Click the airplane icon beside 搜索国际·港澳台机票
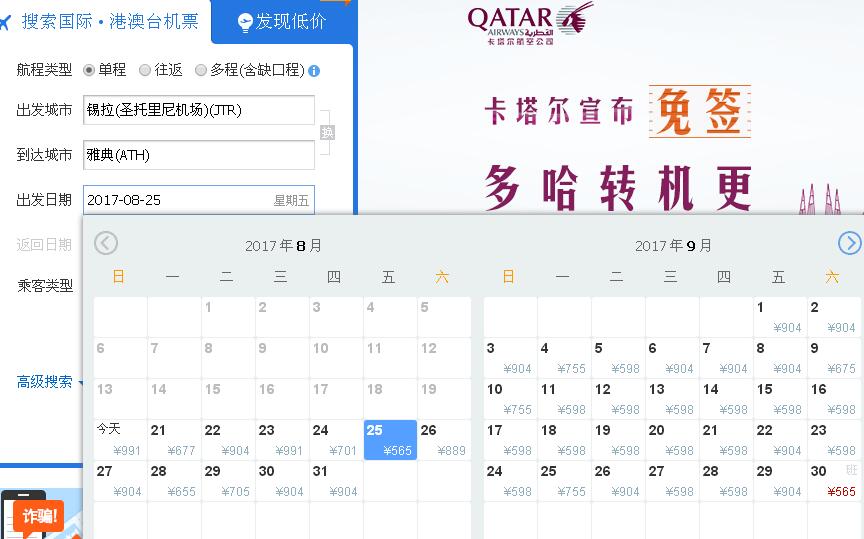 (x=5, y=23)
